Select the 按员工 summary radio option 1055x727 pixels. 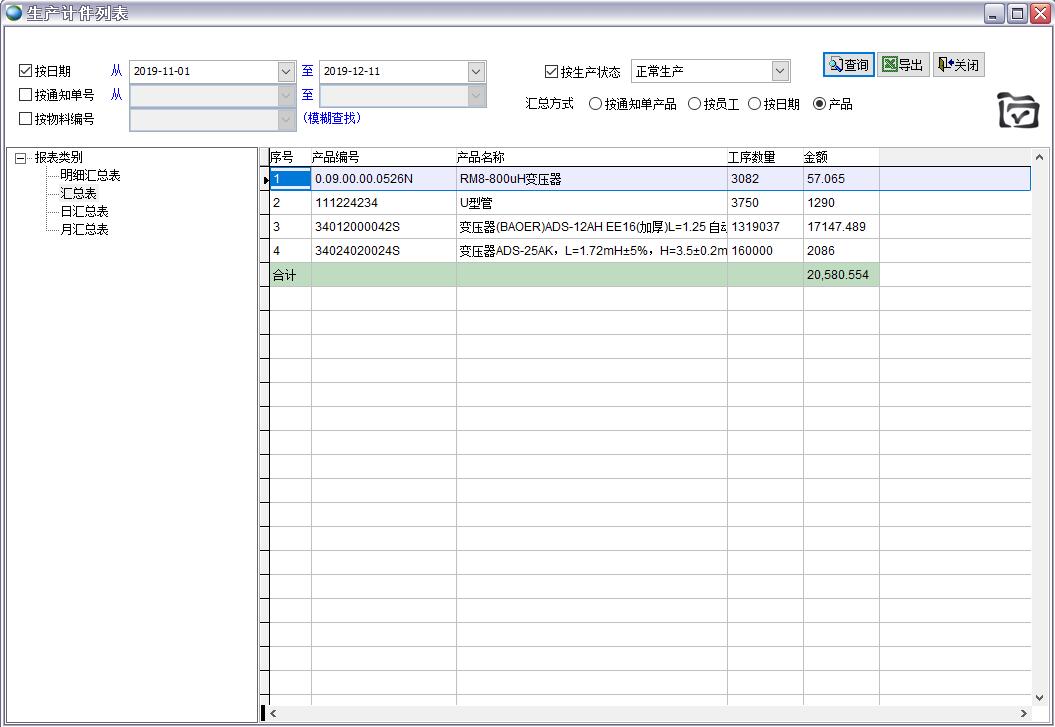(x=694, y=104)
